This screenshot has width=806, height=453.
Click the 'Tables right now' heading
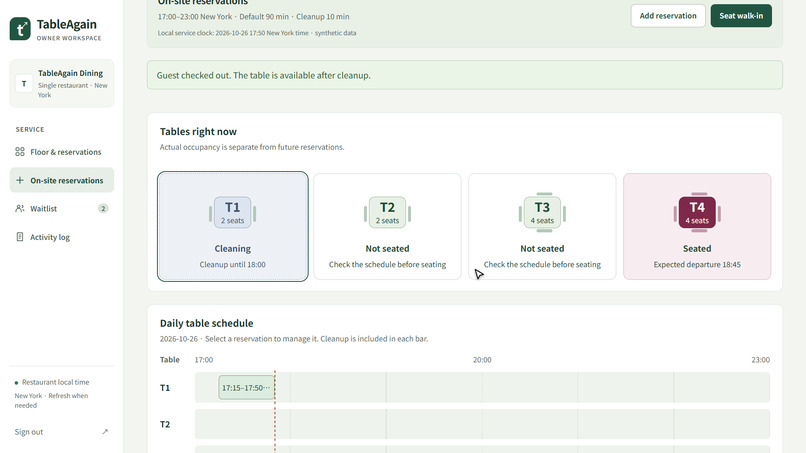tap(198, 132)
